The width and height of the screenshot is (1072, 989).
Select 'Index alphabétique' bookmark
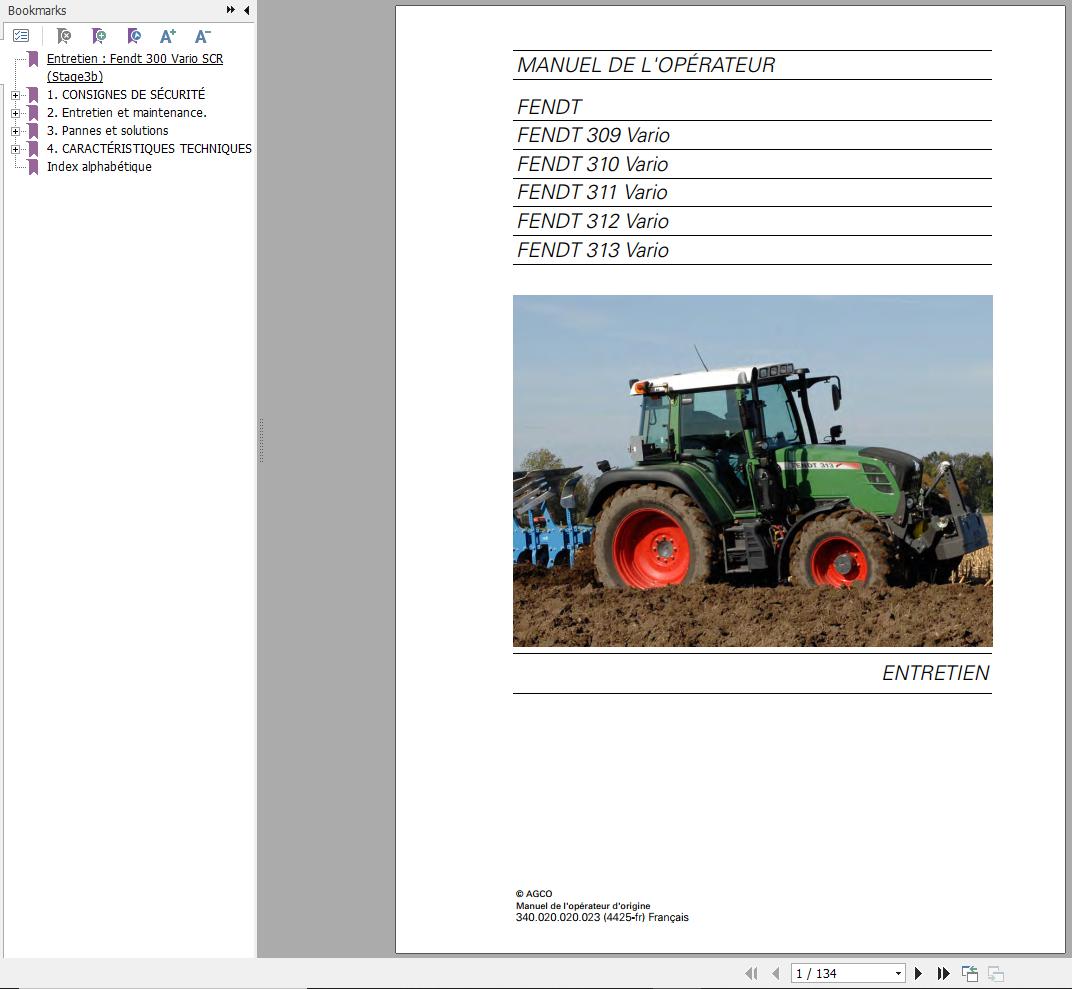point(99,166)
